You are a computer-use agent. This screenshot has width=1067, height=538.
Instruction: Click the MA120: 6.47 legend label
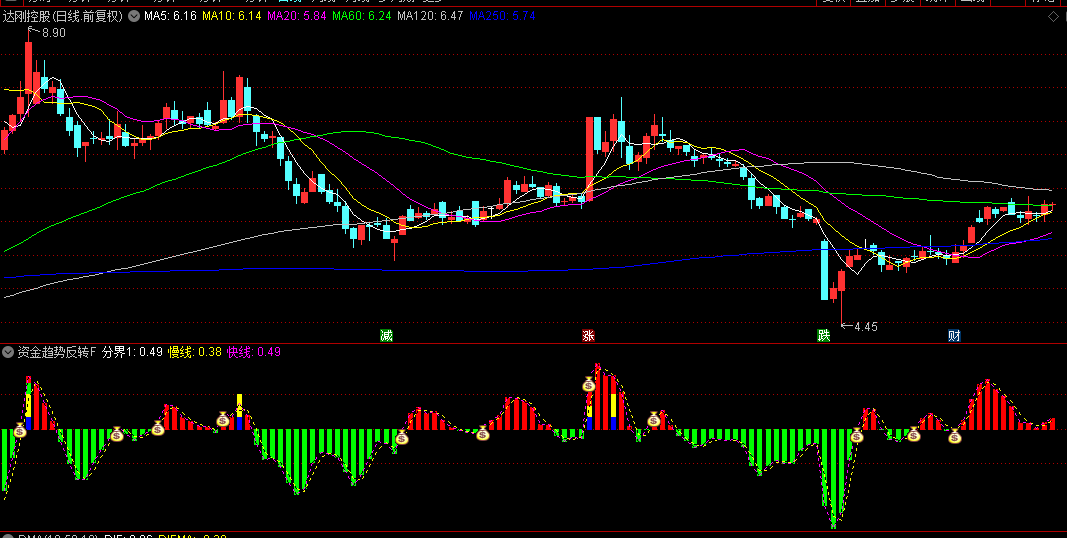pyautogui.click(x=430, y=16)
